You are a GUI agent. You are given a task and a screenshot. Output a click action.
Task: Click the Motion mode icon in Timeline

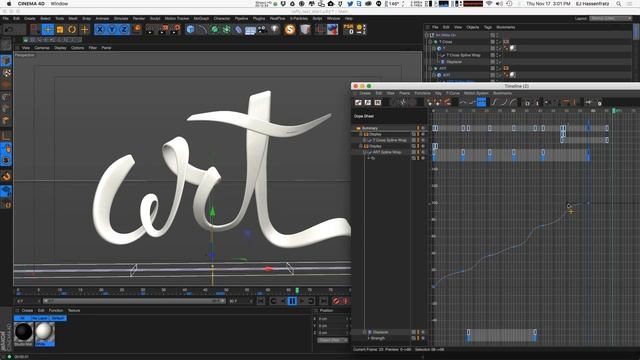click(378, 102)
